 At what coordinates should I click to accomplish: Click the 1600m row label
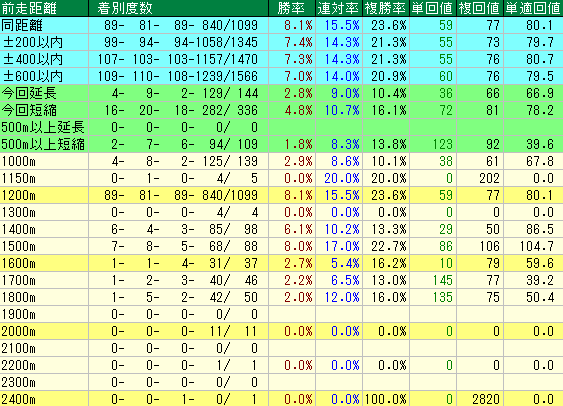pyautogui.click(x=19, y=263)
